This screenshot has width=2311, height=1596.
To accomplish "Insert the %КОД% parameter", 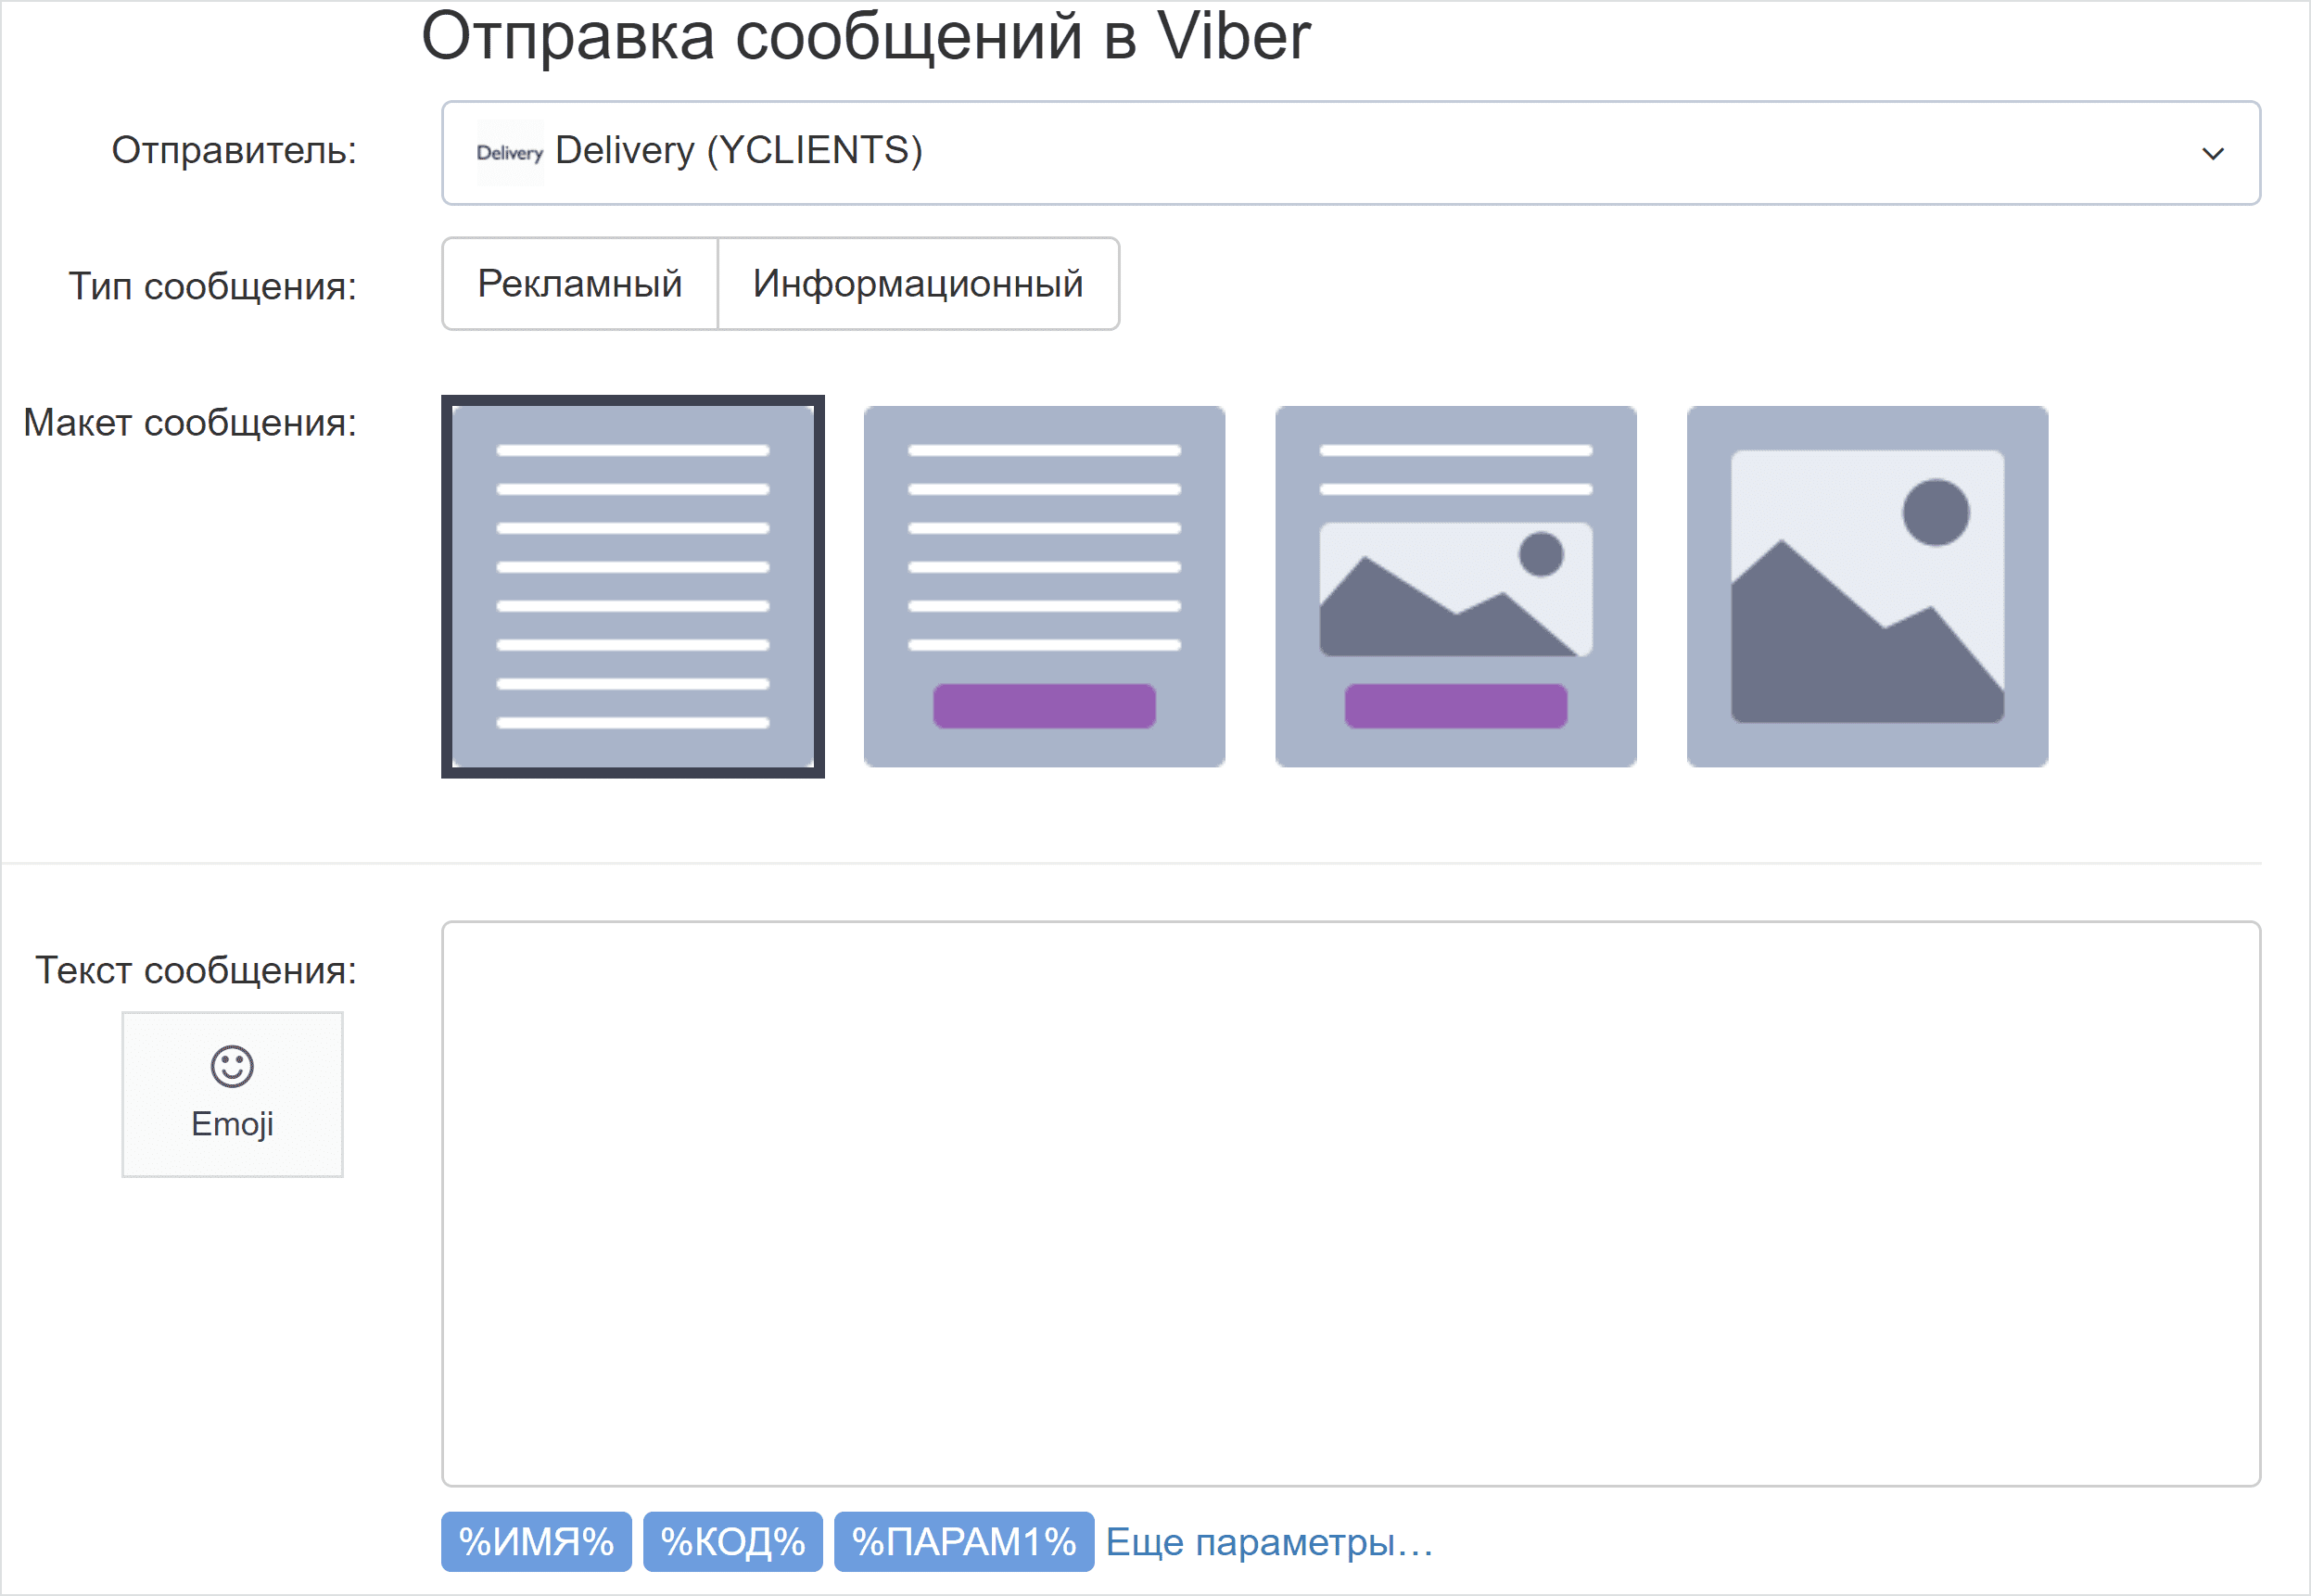I will (x=732, y=1542).
